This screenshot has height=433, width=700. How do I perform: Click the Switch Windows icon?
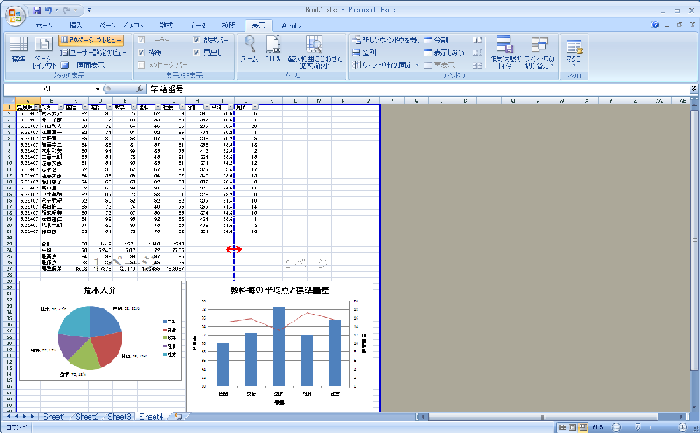[539, 48]
